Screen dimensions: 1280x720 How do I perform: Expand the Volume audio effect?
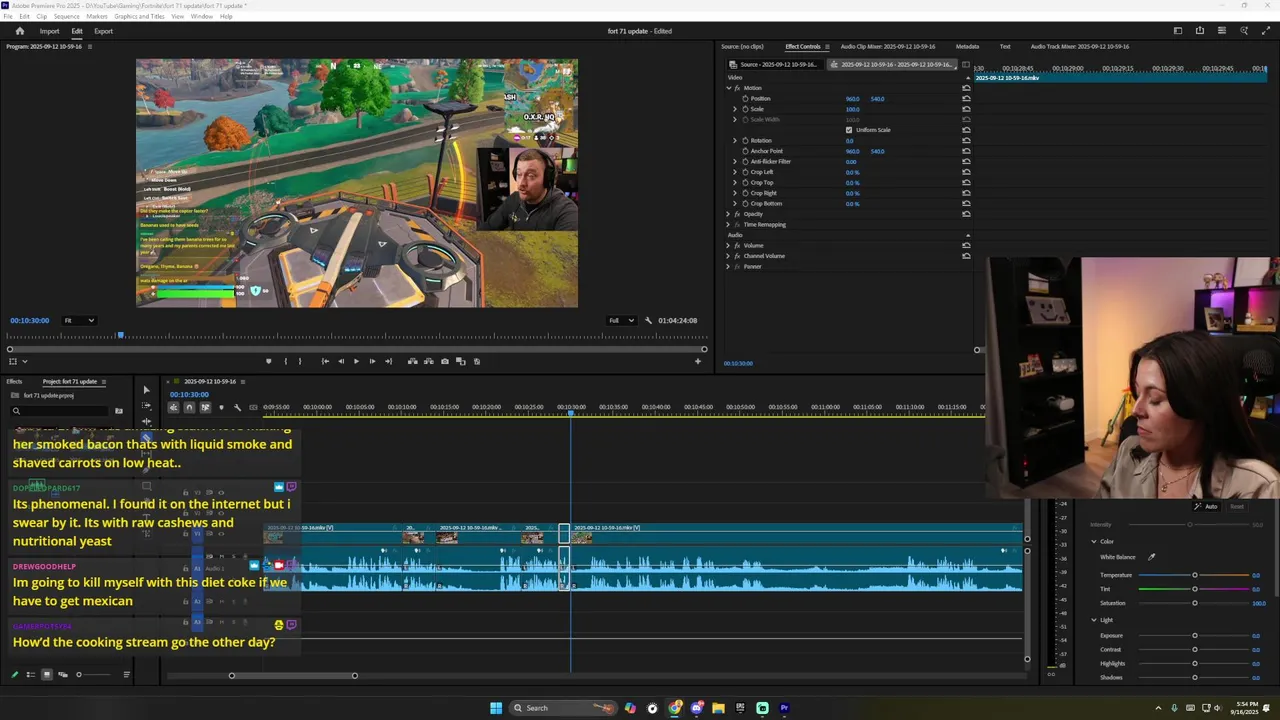click(728, 245)
